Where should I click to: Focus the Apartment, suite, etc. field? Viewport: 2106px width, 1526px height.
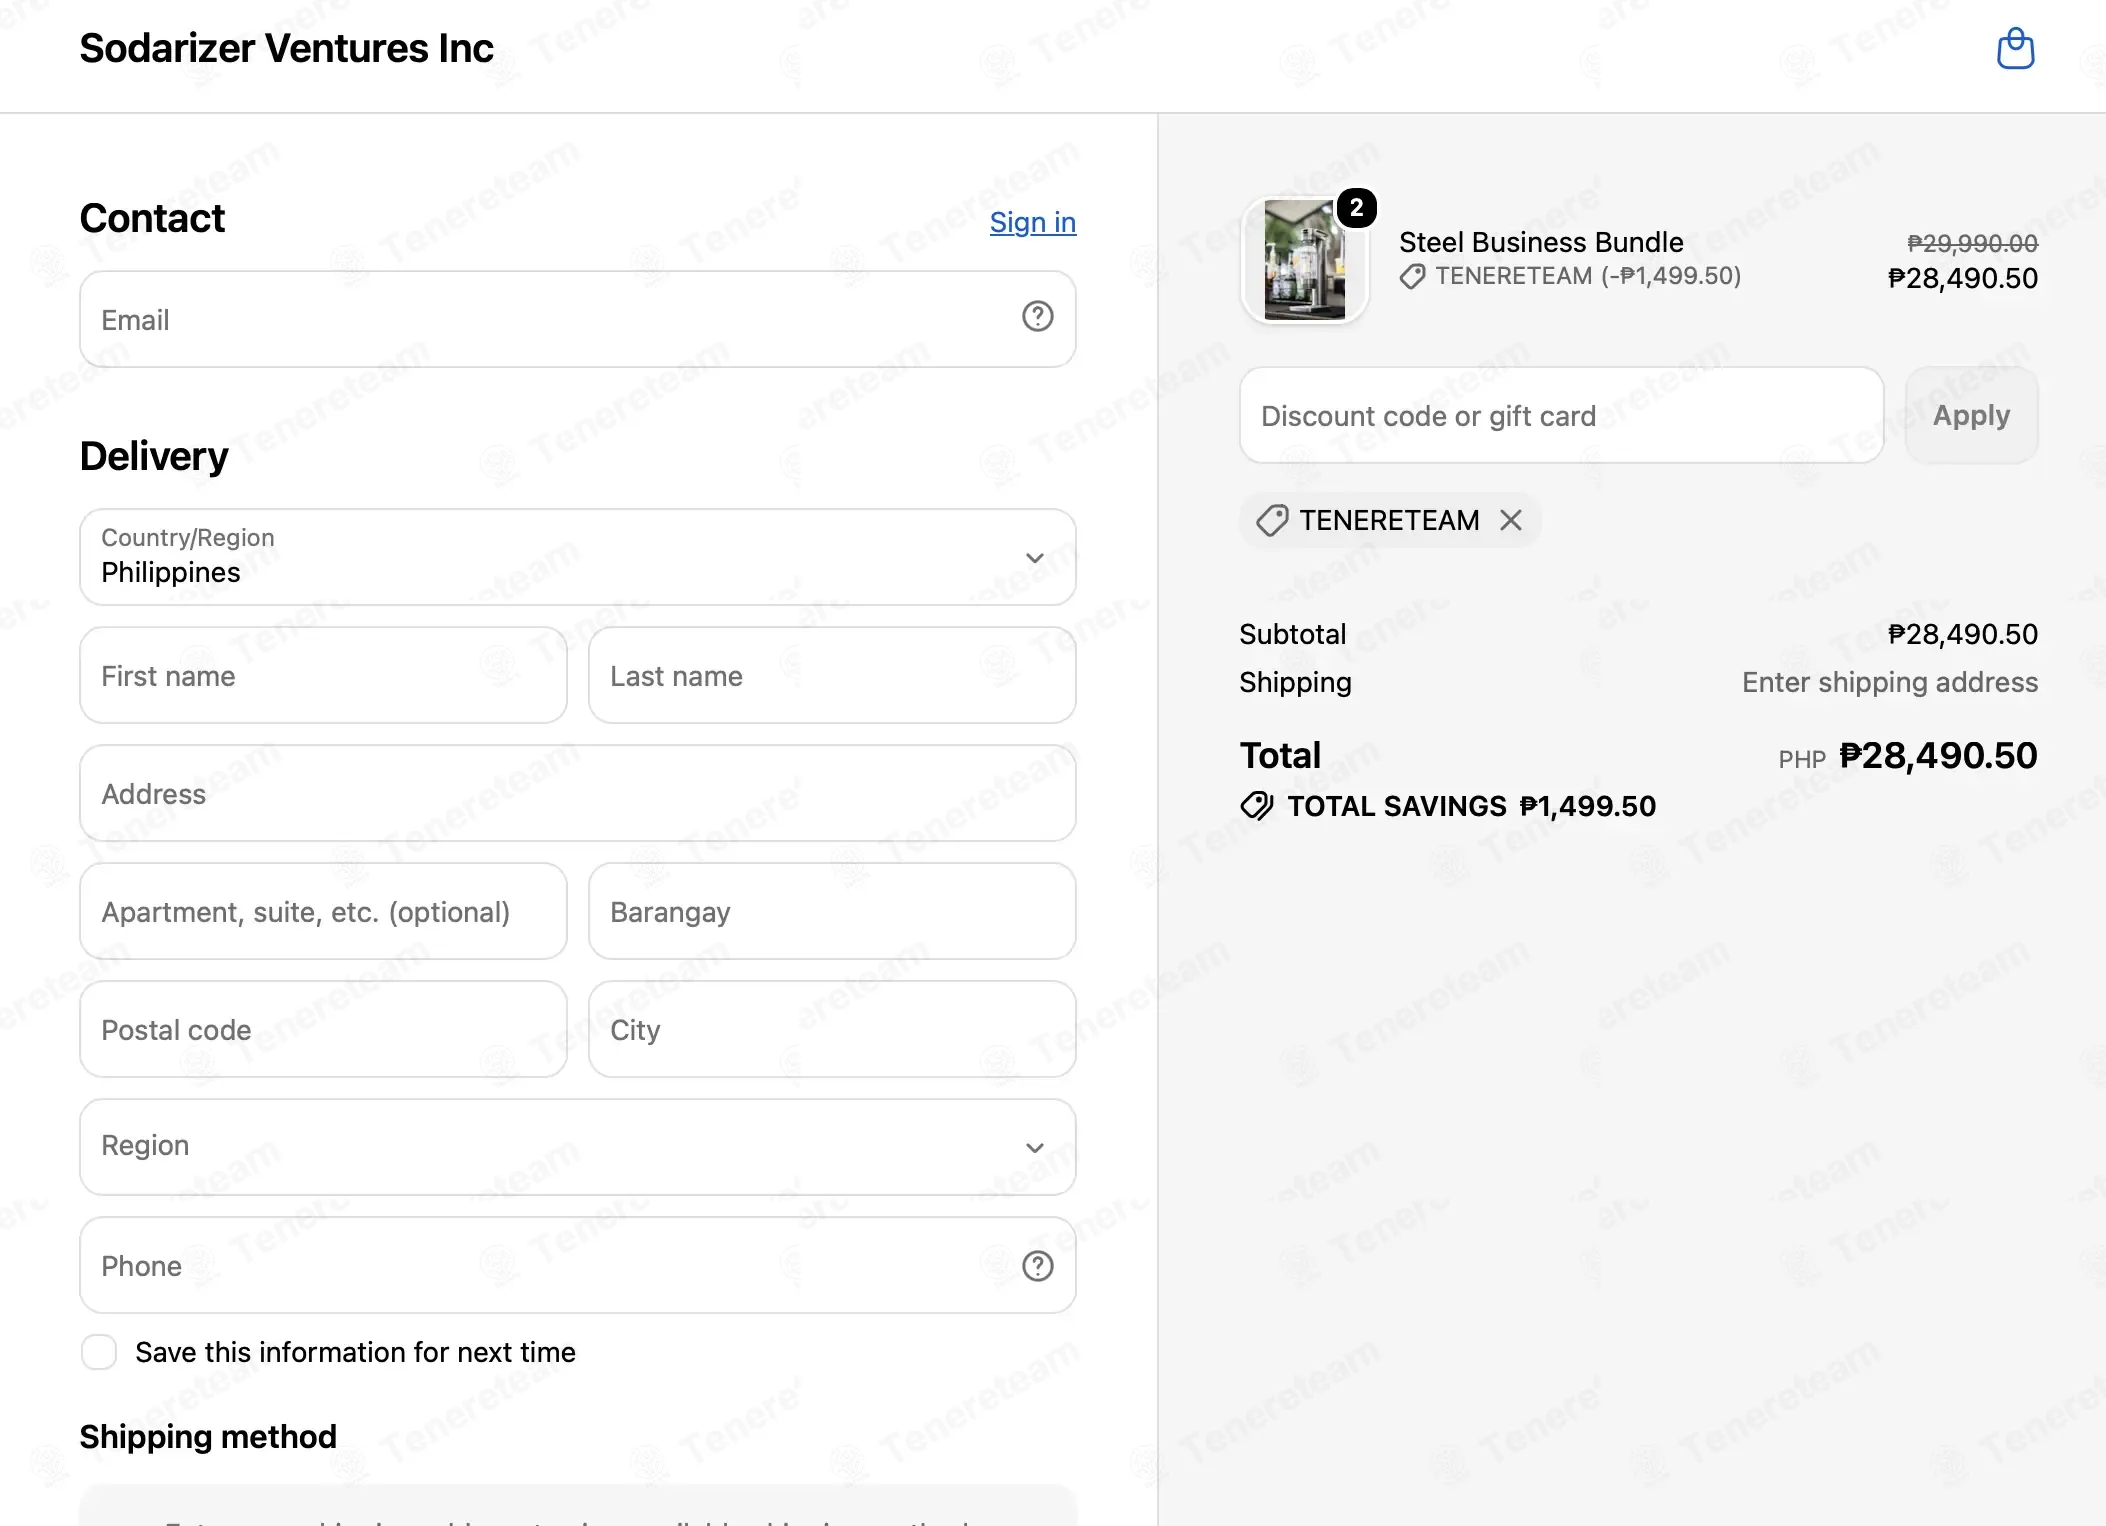click(323, 911)
